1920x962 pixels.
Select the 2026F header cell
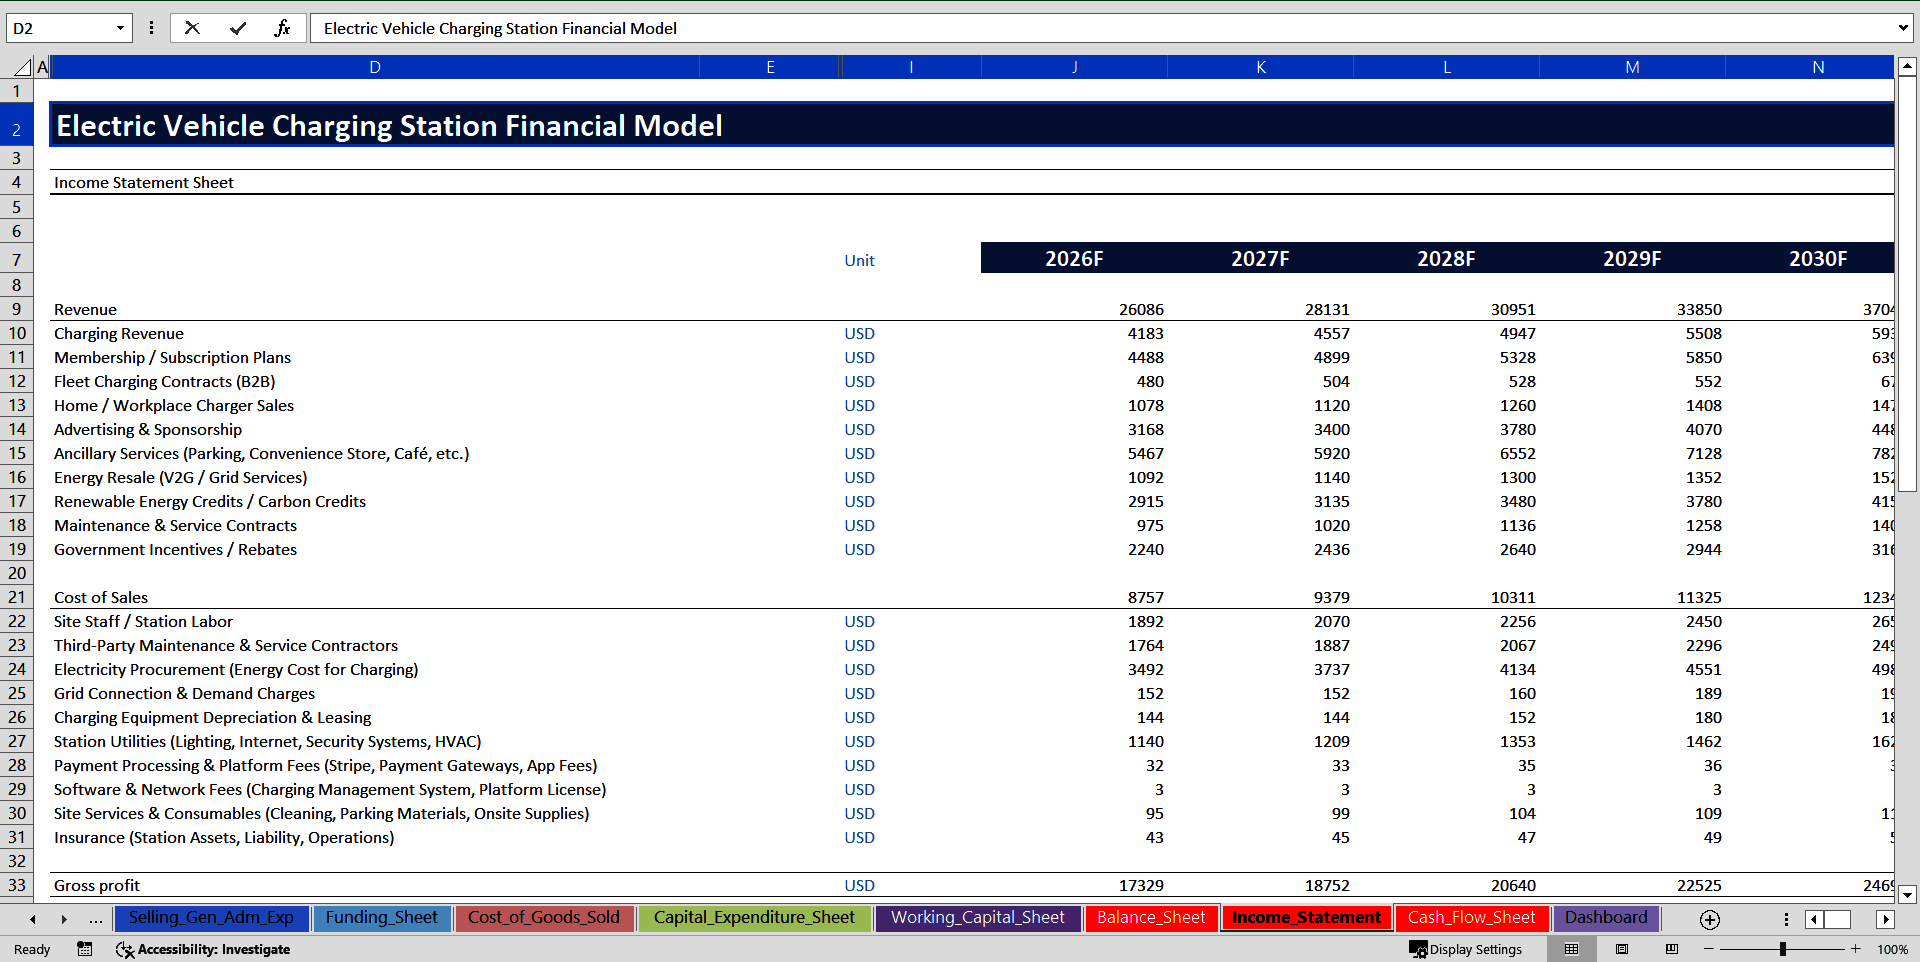[1074, 258]
